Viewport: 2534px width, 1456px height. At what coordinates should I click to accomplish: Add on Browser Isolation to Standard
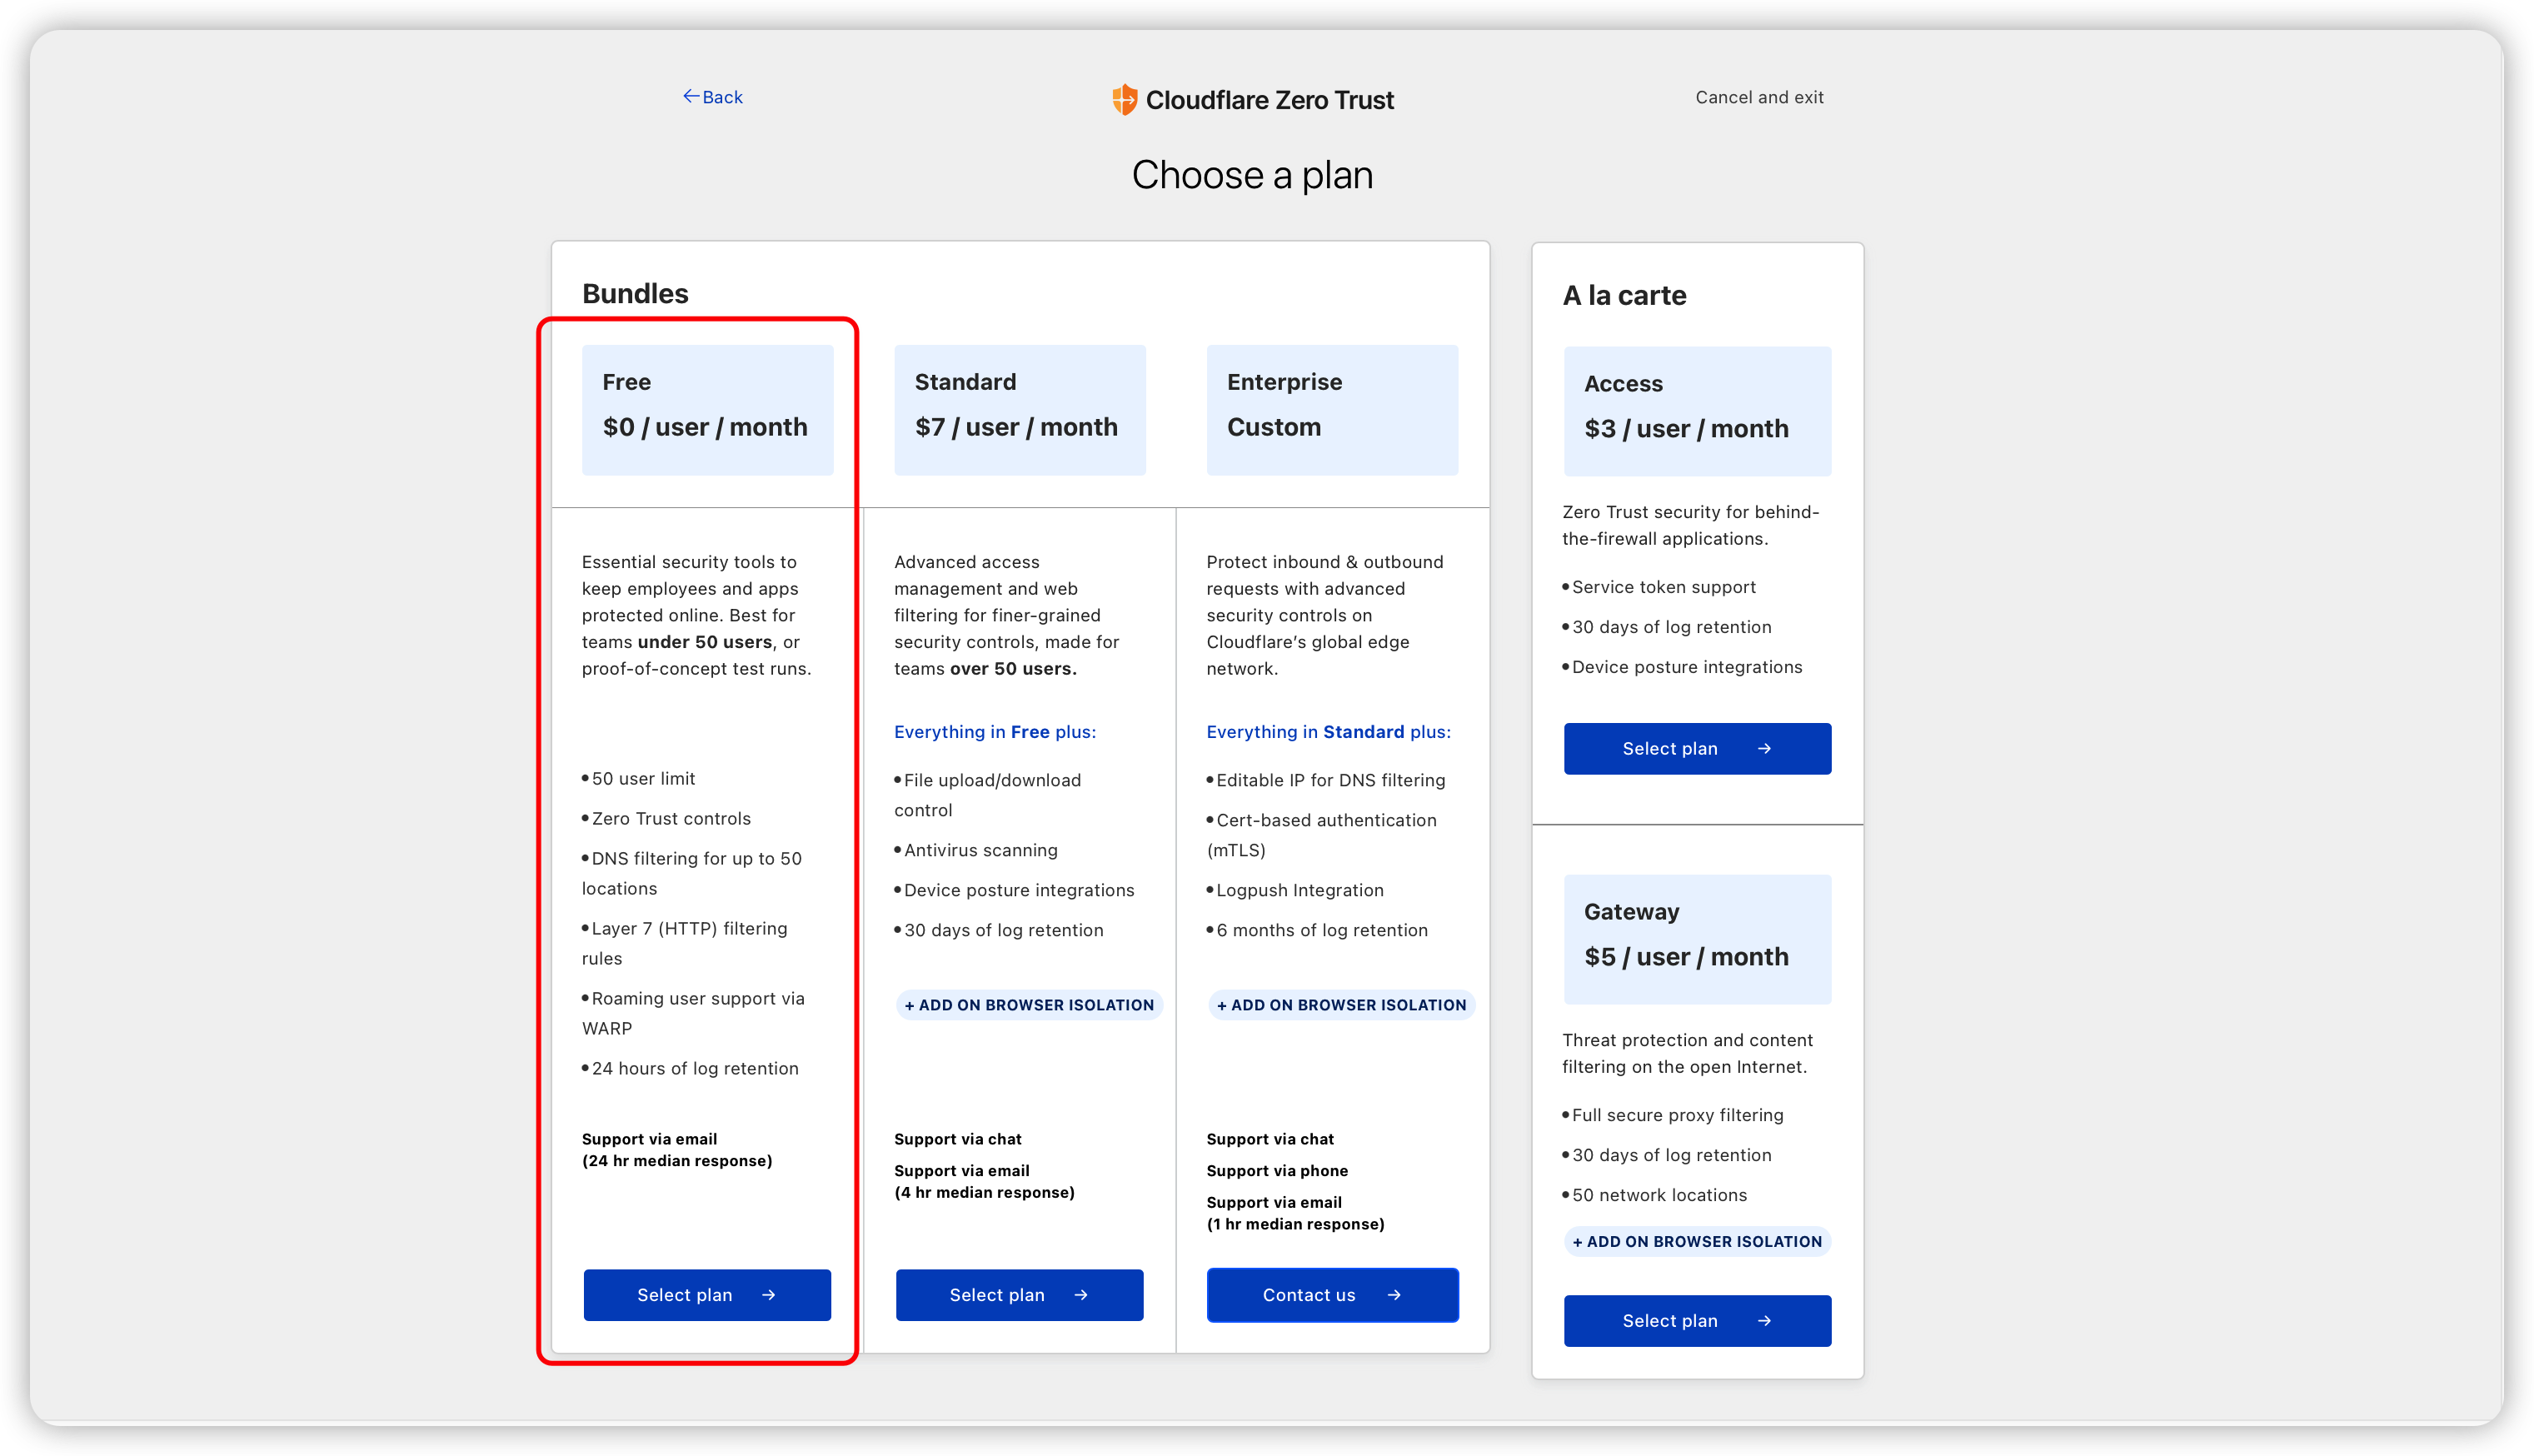click(1029, 1005)
